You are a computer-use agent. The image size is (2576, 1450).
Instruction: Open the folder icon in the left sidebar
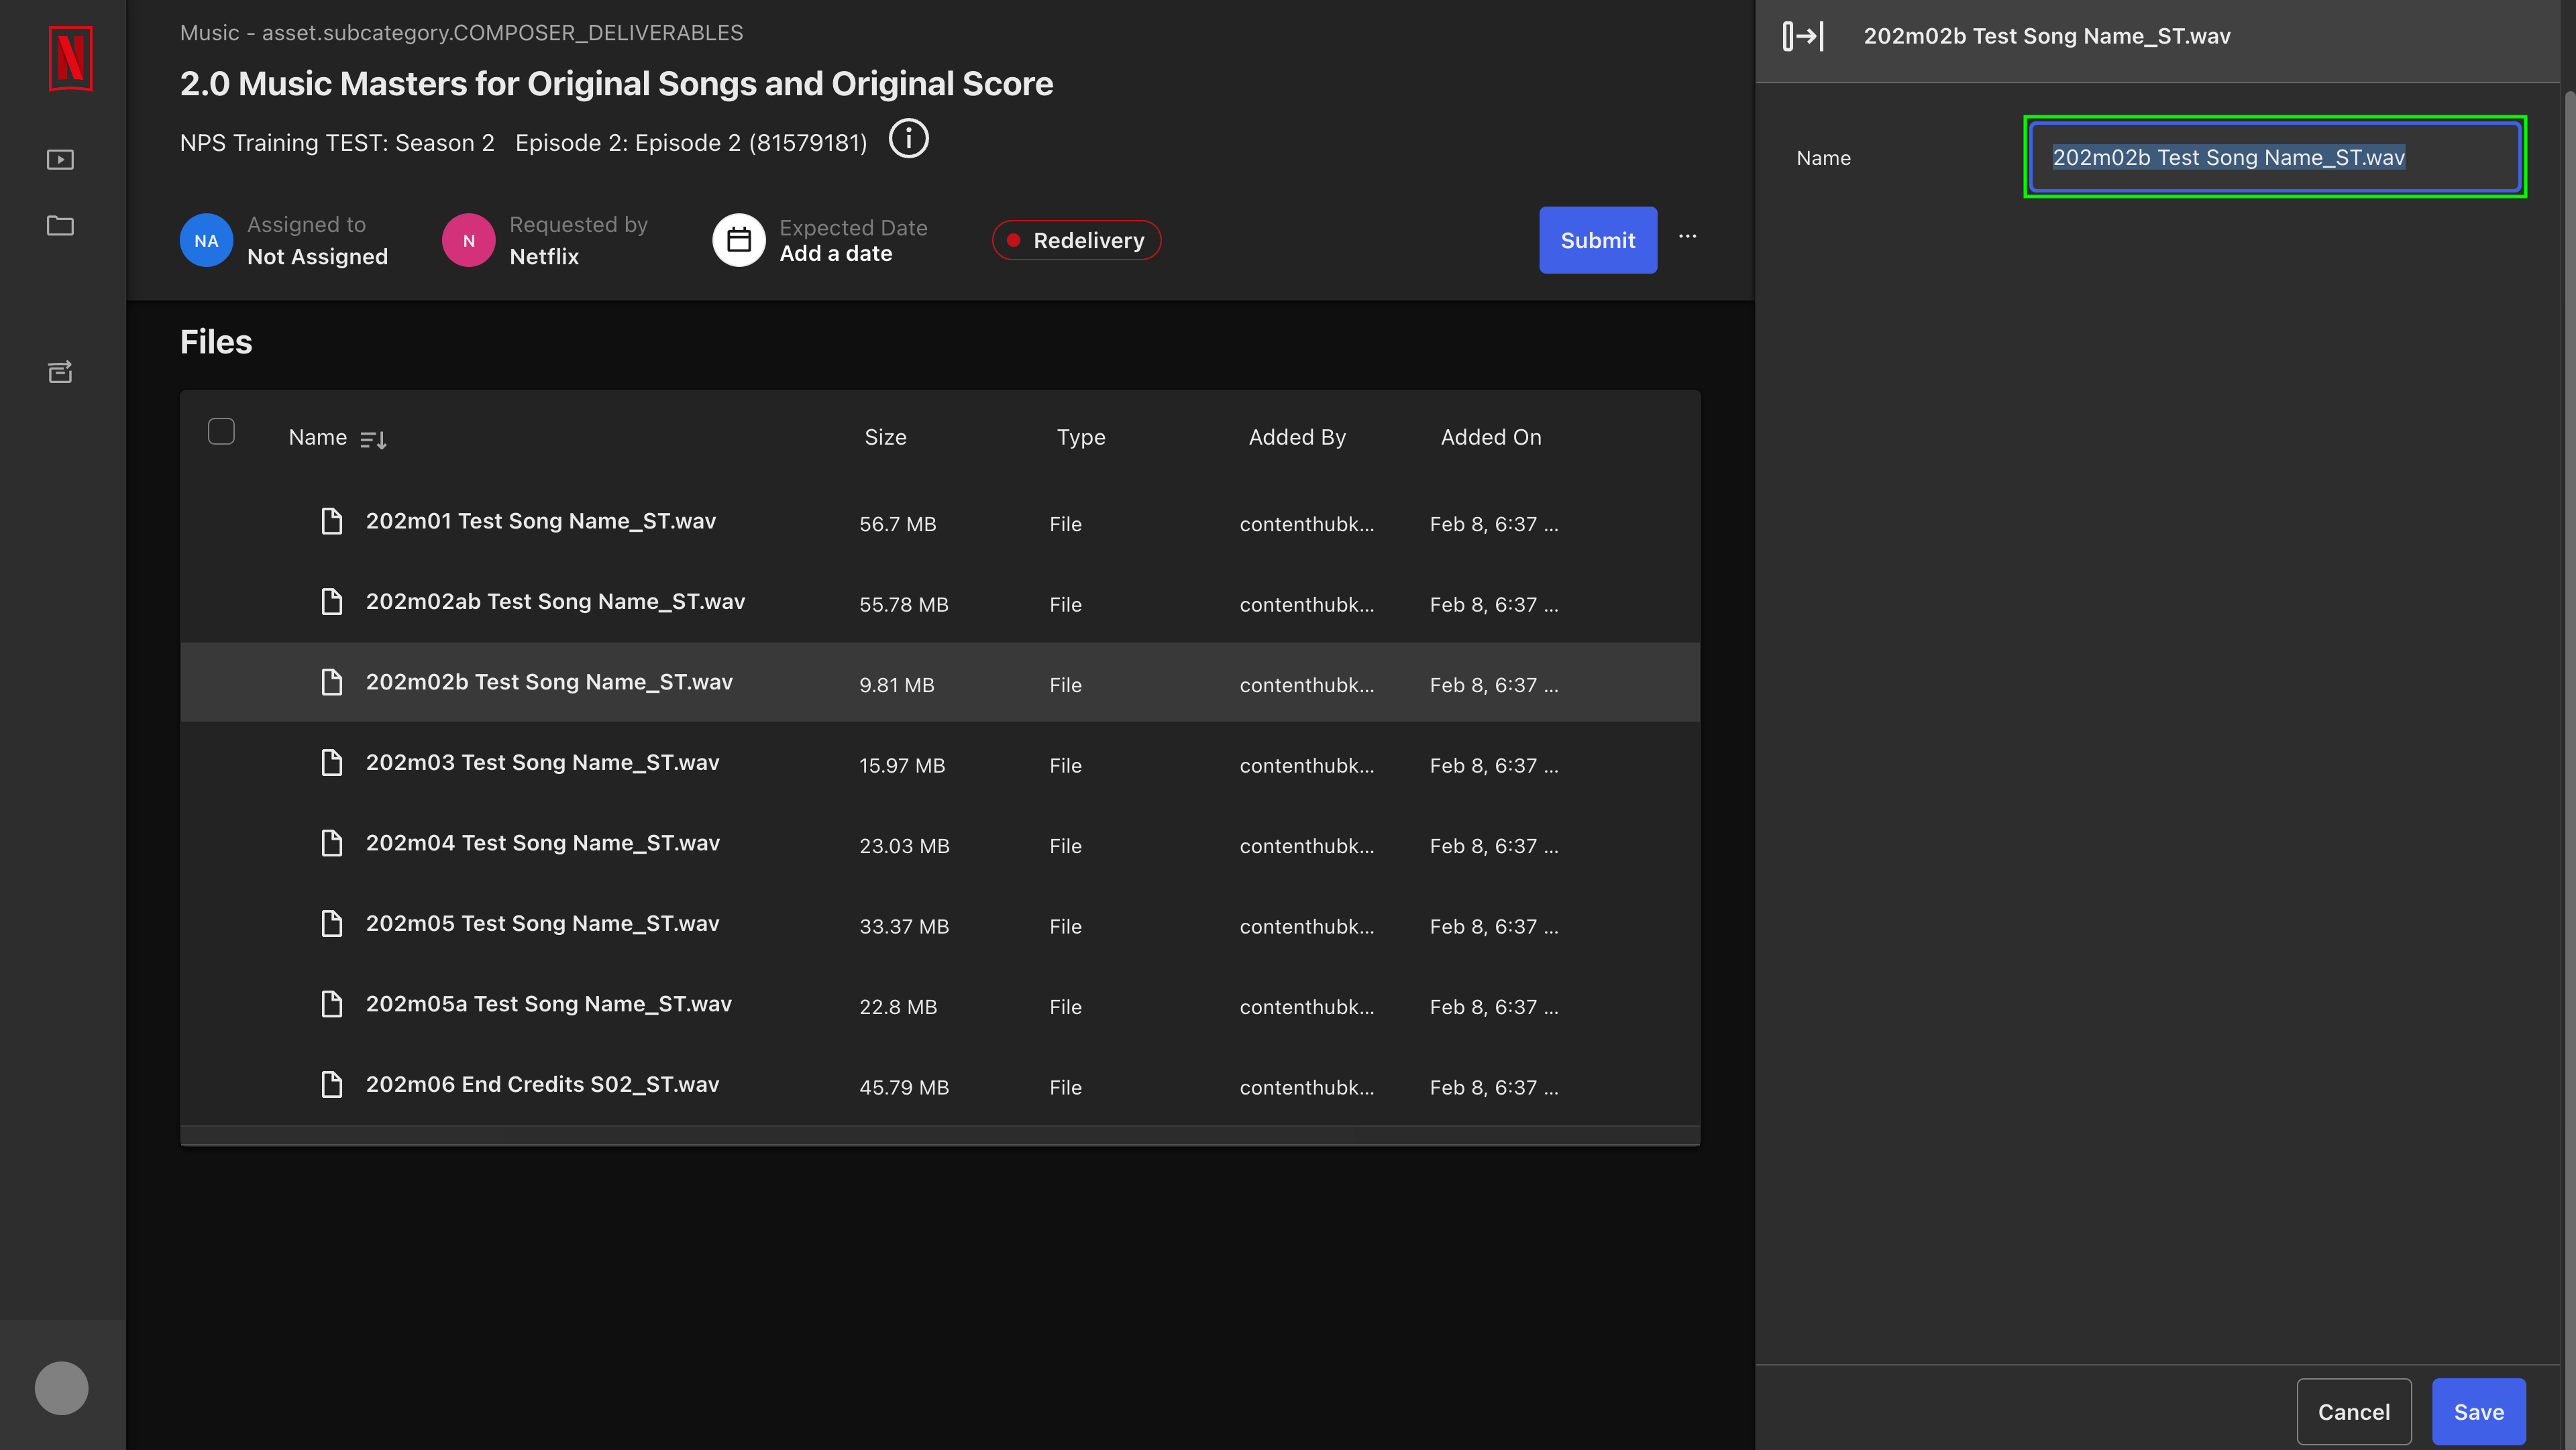[60, 226]
